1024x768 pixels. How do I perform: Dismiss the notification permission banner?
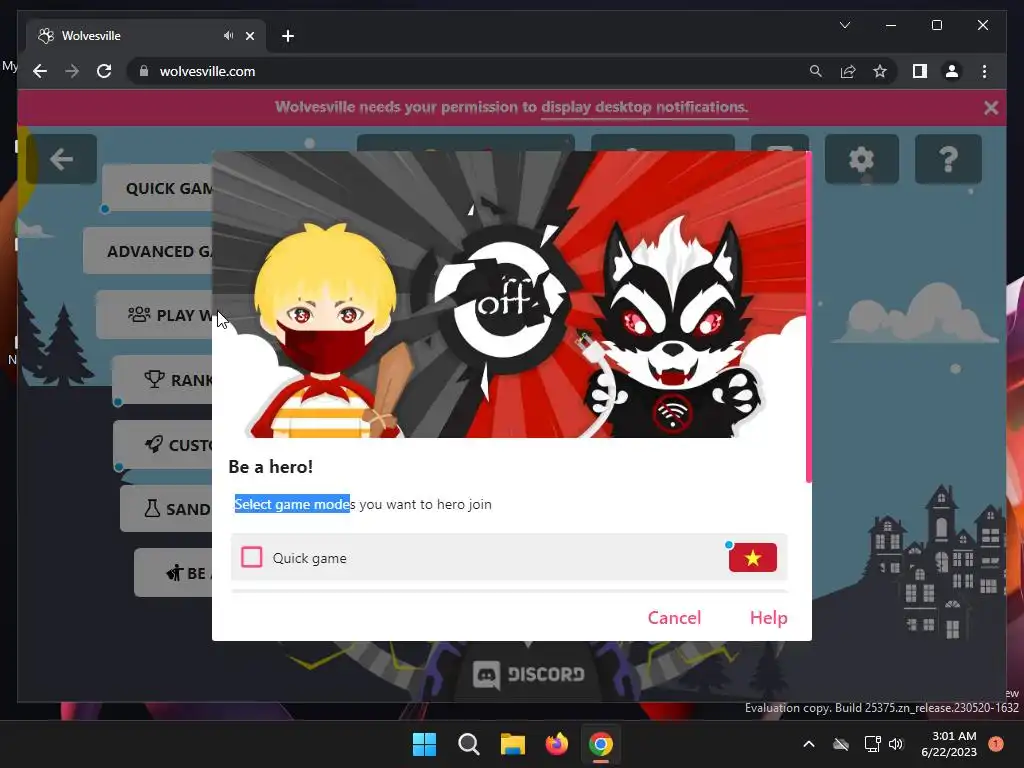point(991,108)
